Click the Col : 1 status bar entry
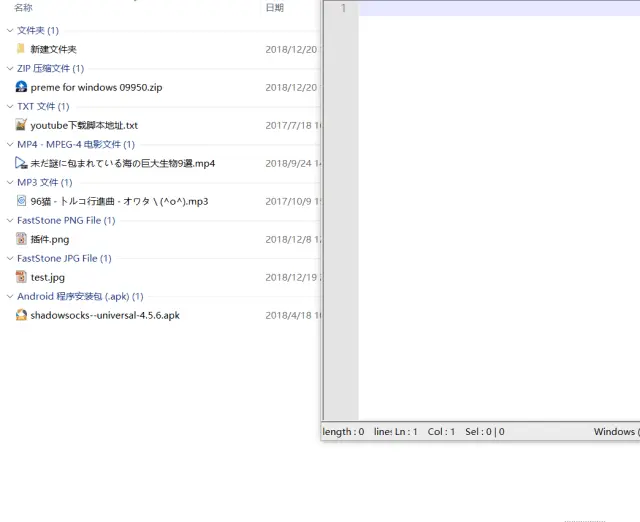 (441, 431)
